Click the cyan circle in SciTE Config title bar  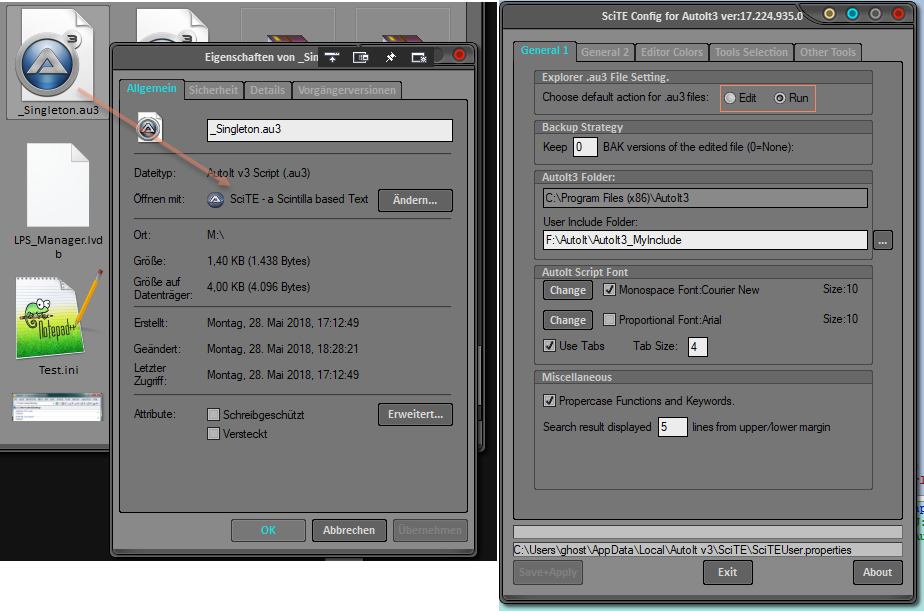coord(852,14)
